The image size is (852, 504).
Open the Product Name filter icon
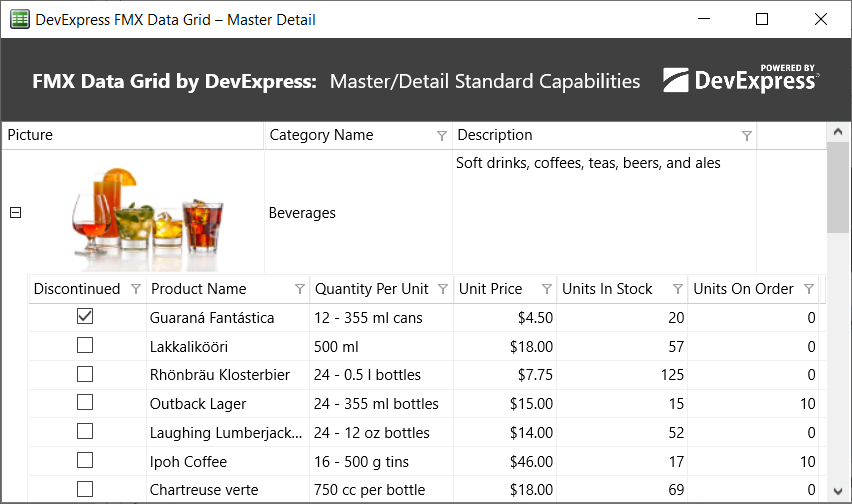click(x=299, y=289)
